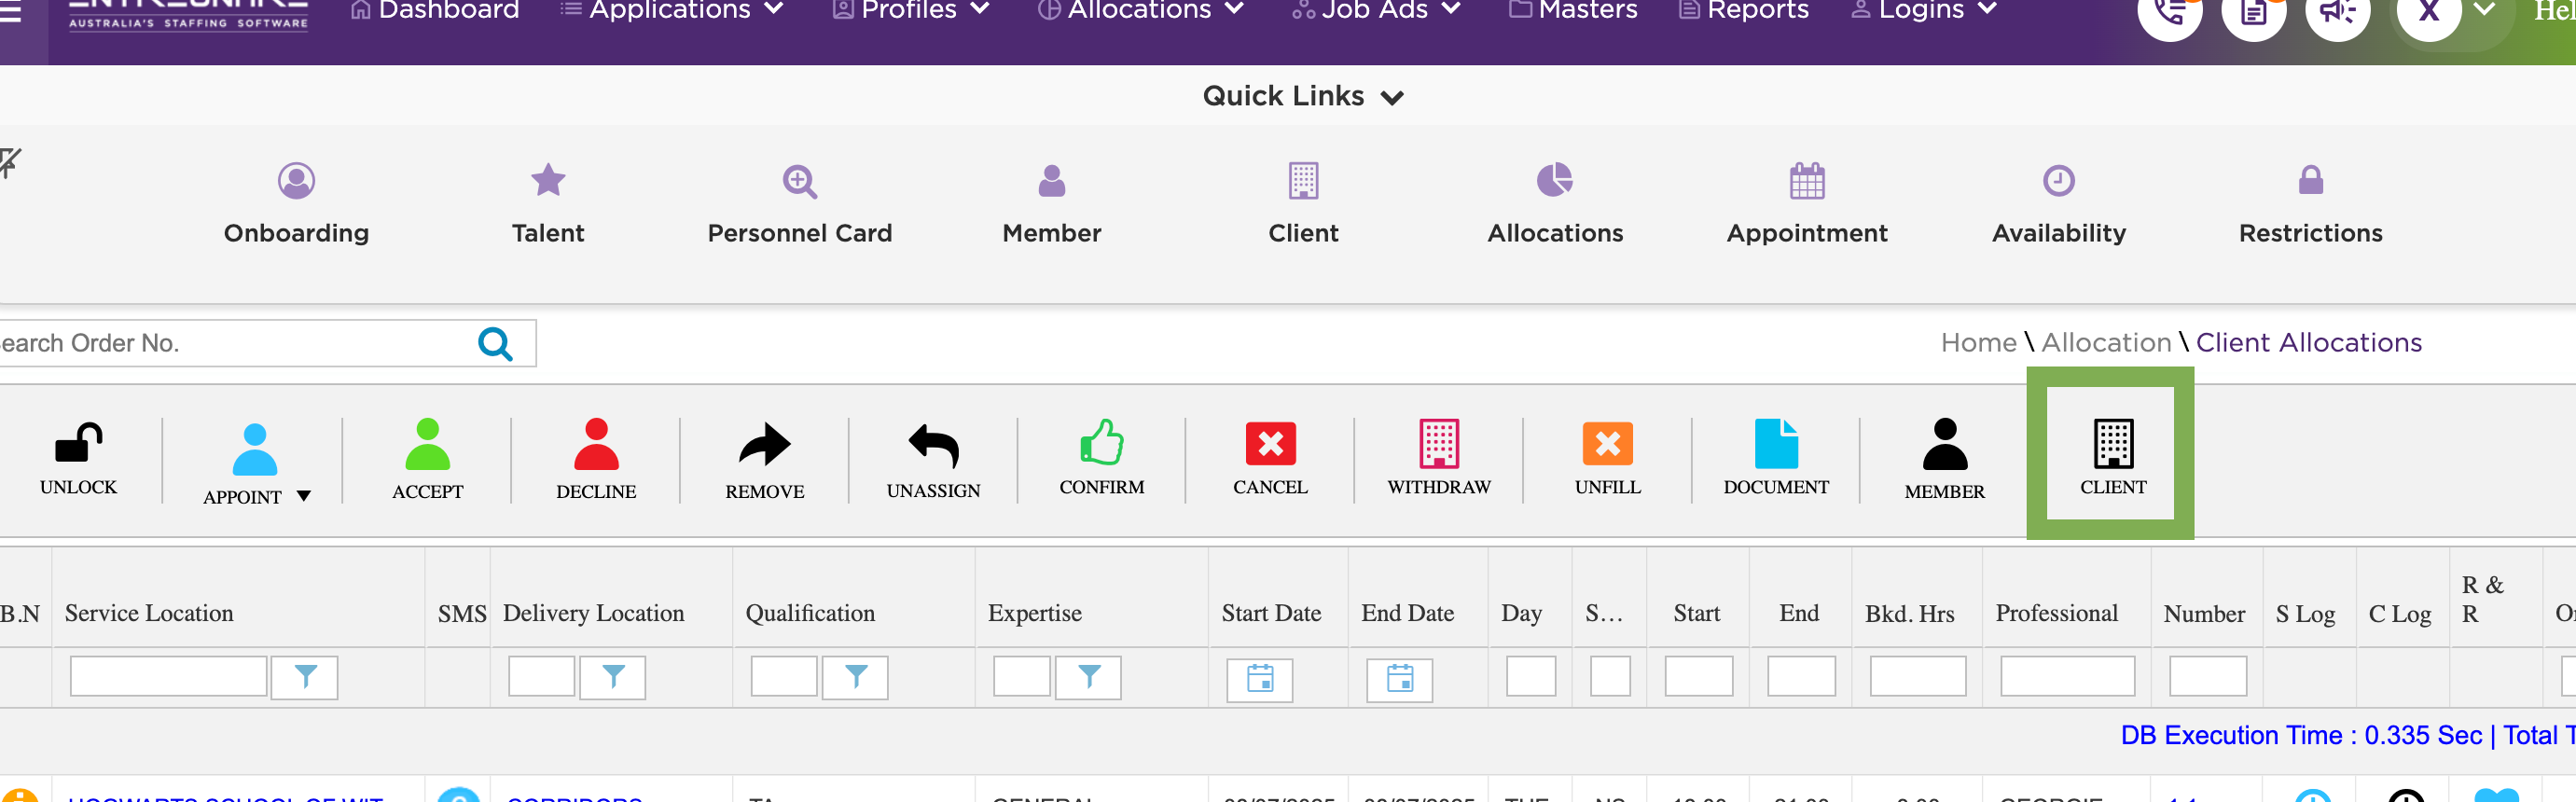Open the Profiles dropdown menu
This screenshot has height=802, width=2576.
[x=911, y=10]
